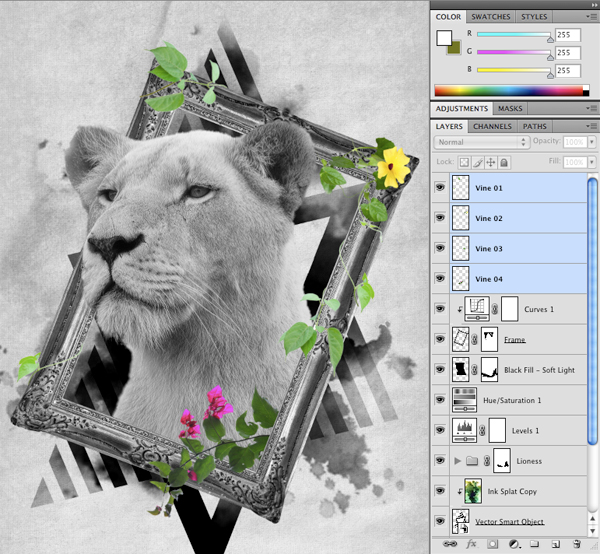
Task: Switch to the Swatches tab
Action: [x=491, y=17]
